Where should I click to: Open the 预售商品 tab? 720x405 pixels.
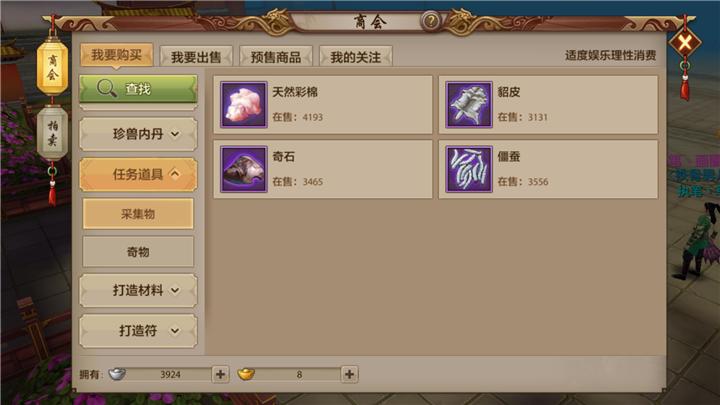click(276, 57)
